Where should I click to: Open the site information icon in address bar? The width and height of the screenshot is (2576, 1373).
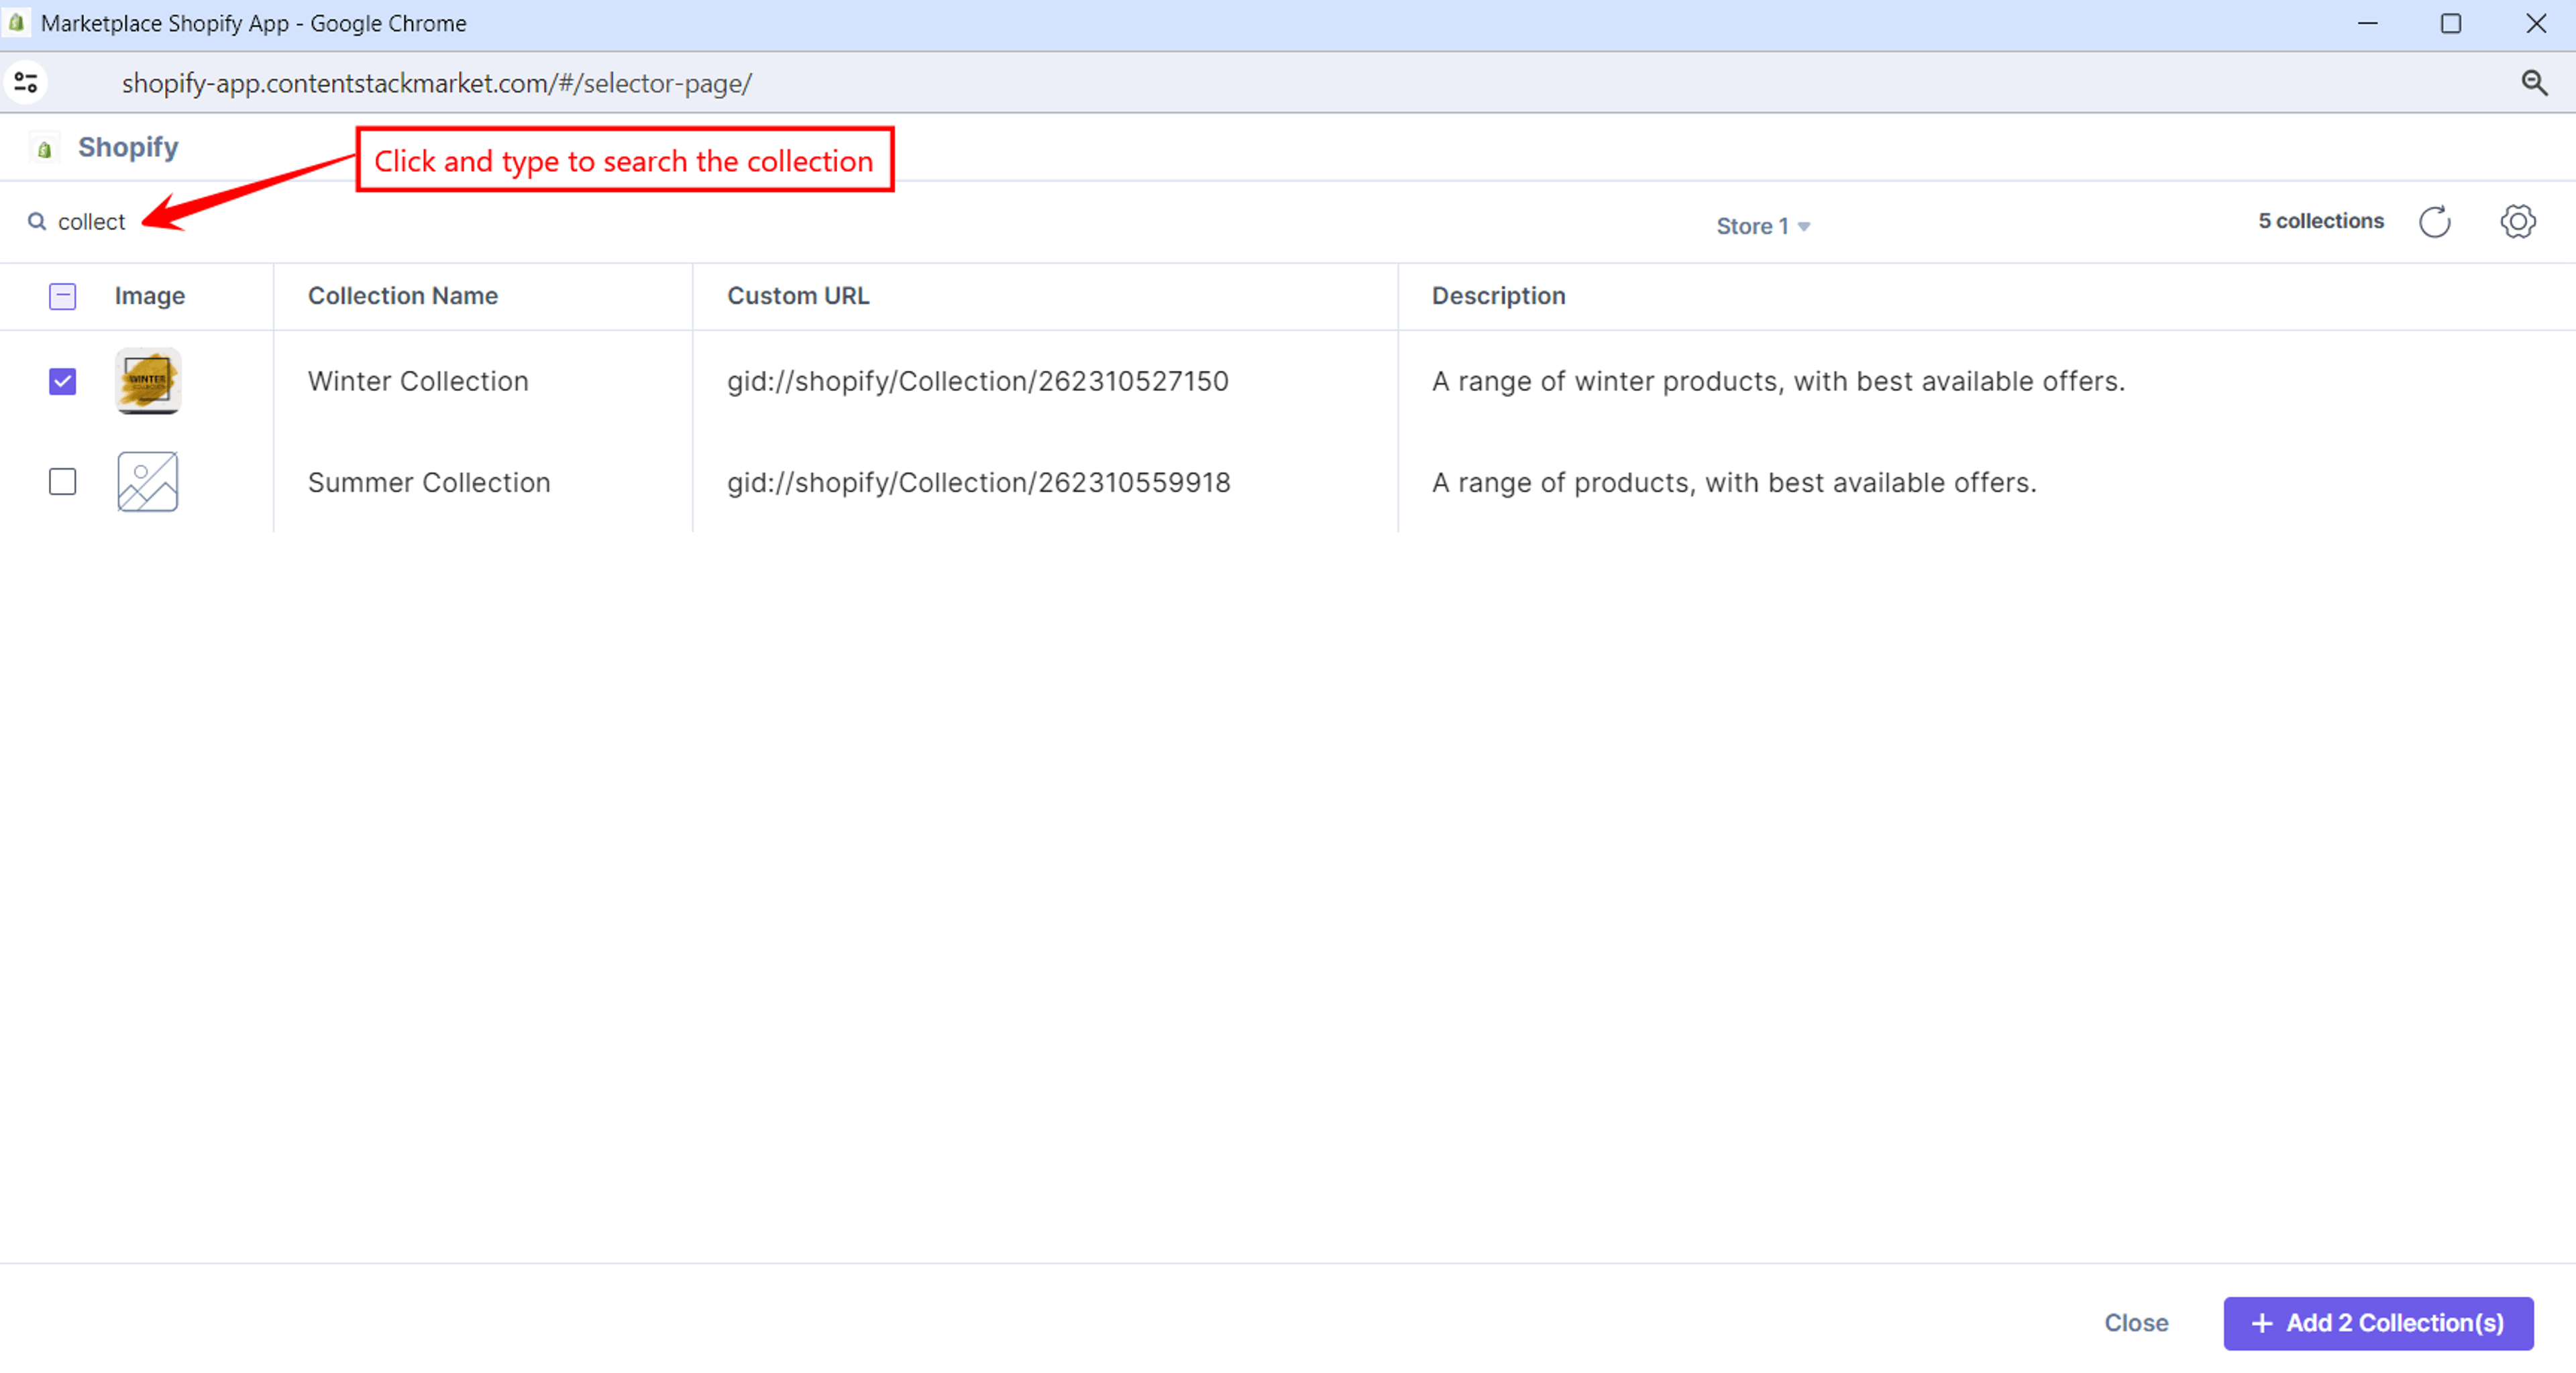pyautogui.click(x=27, y=82)
